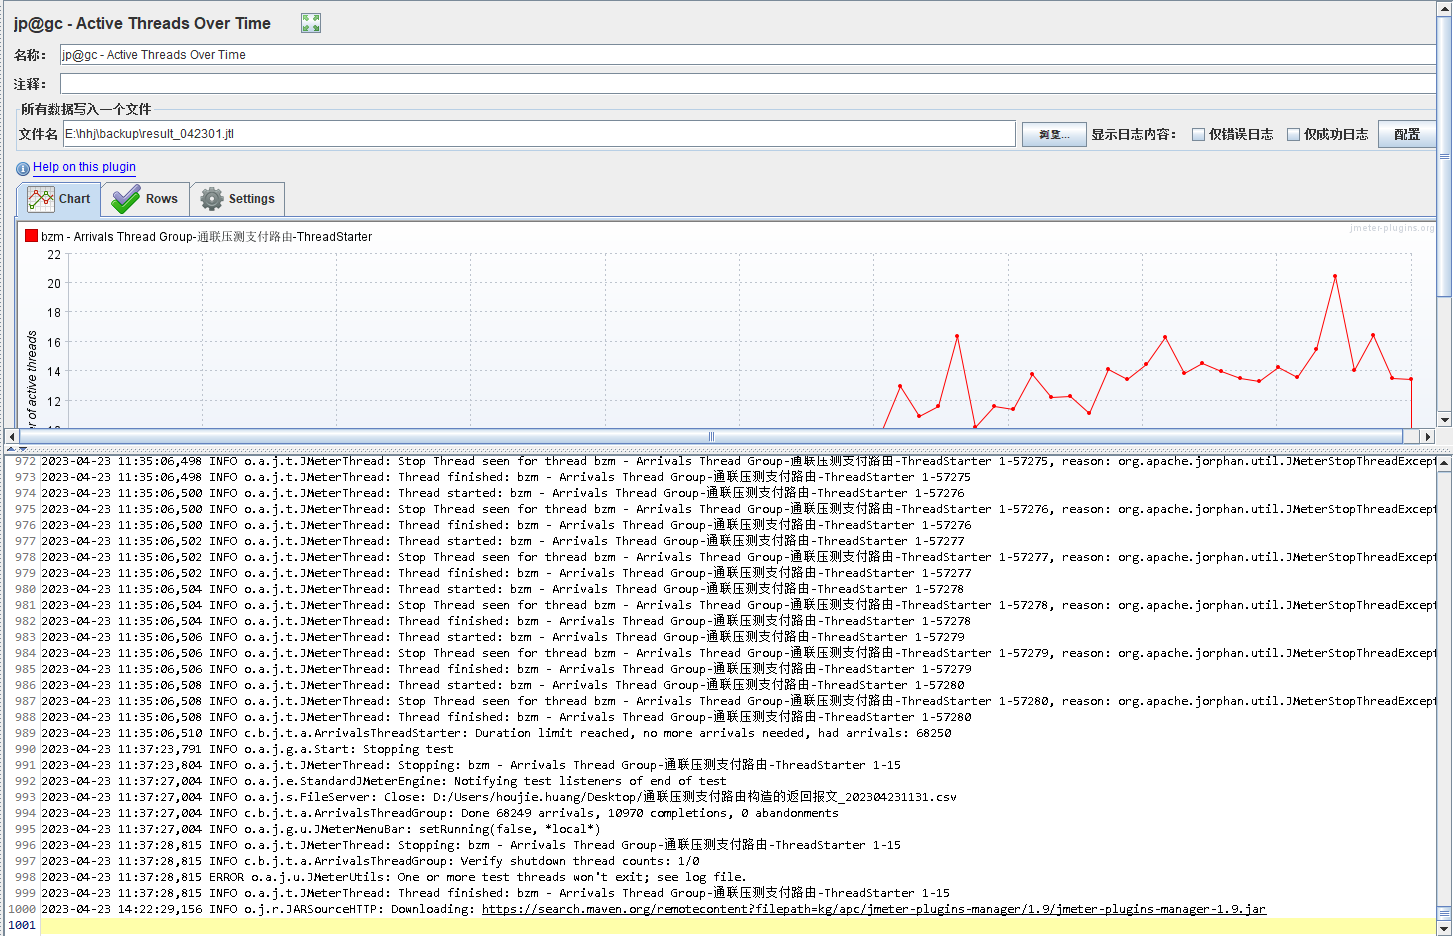The width and height of the screenshot is (1454, 936).
Task: Click the horizontal scrollbar thumb under chart
Action: pyautogui.click(x=711, y=436)
